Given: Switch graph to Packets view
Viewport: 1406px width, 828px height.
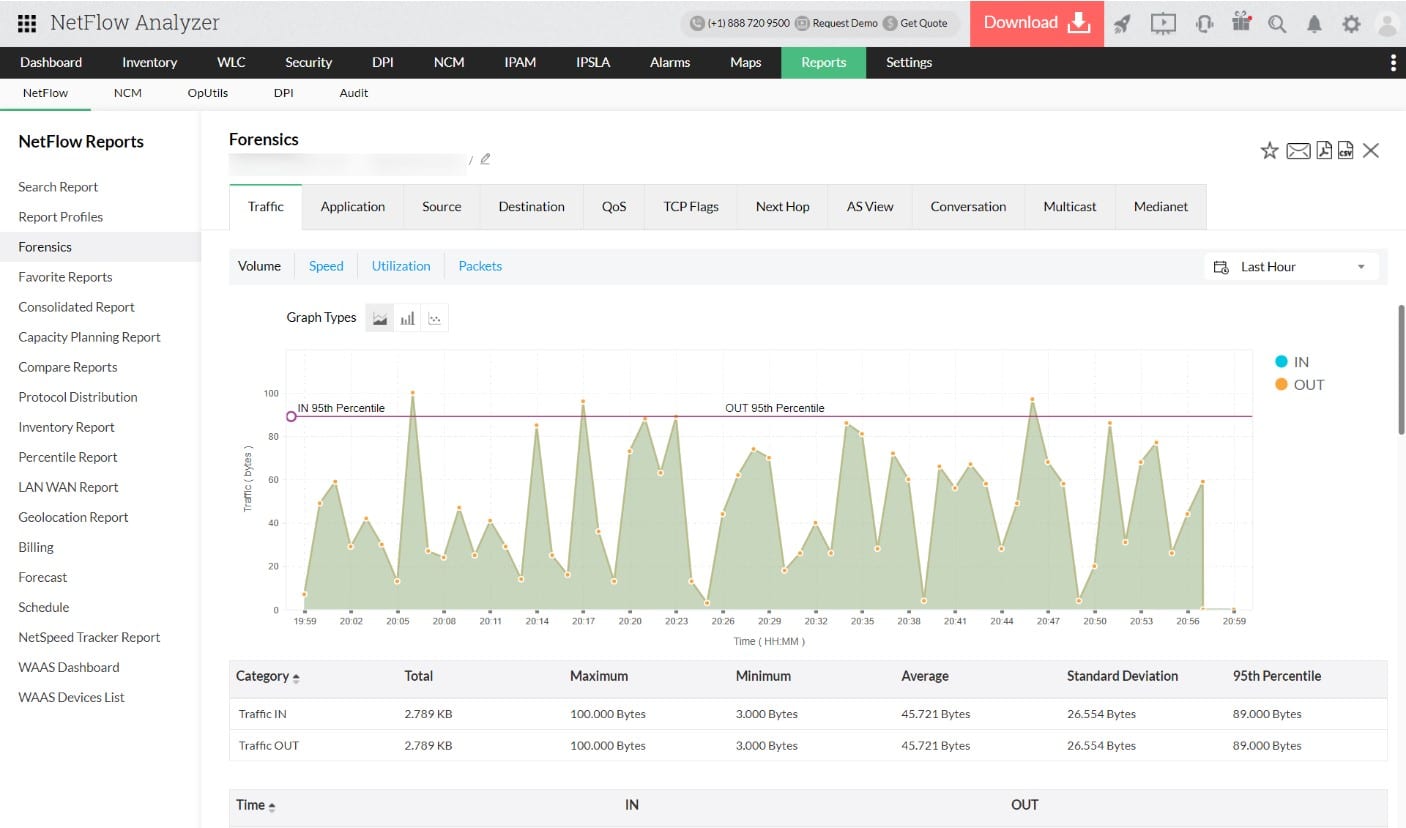Looking at the screenshot, I should [480, 266].
